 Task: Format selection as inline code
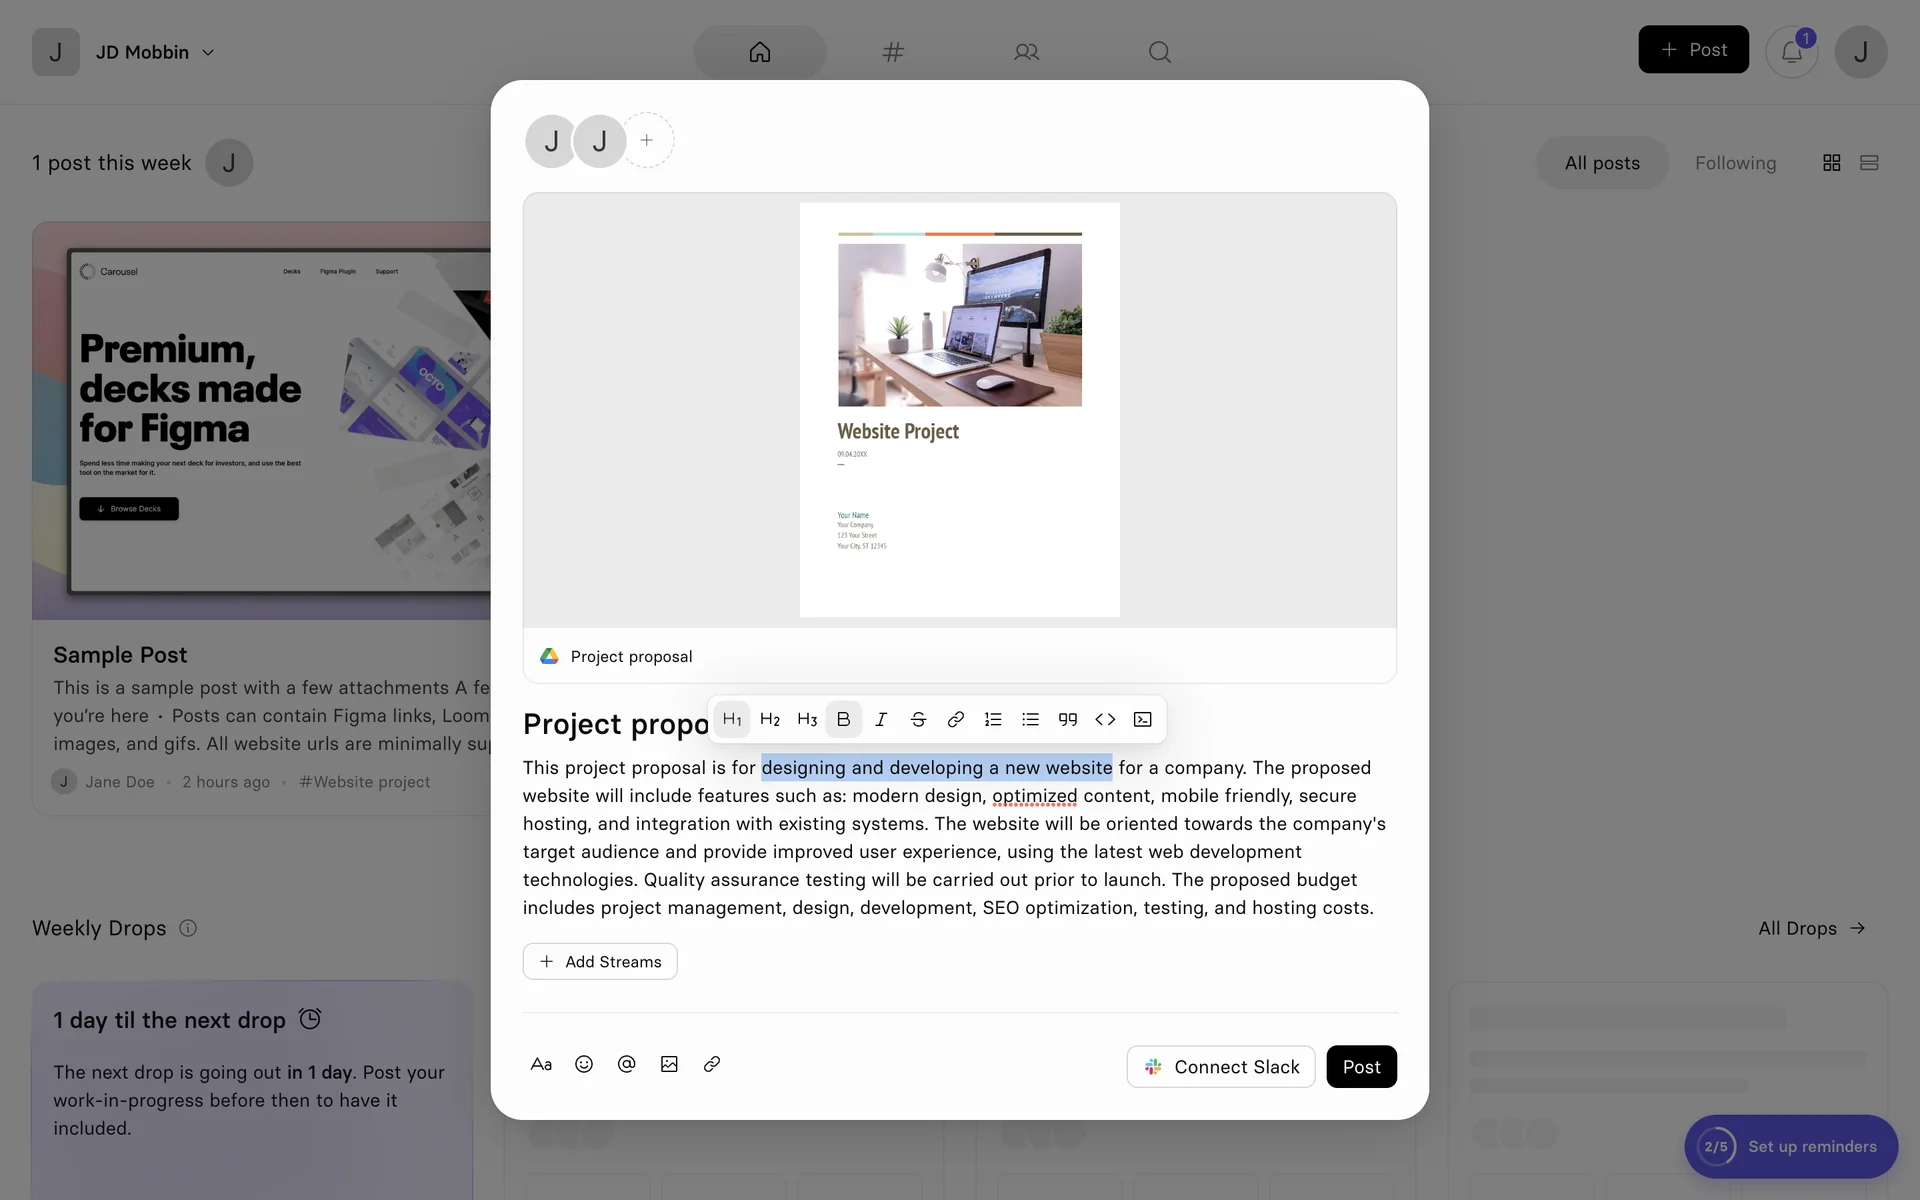tap(1105, 719)
